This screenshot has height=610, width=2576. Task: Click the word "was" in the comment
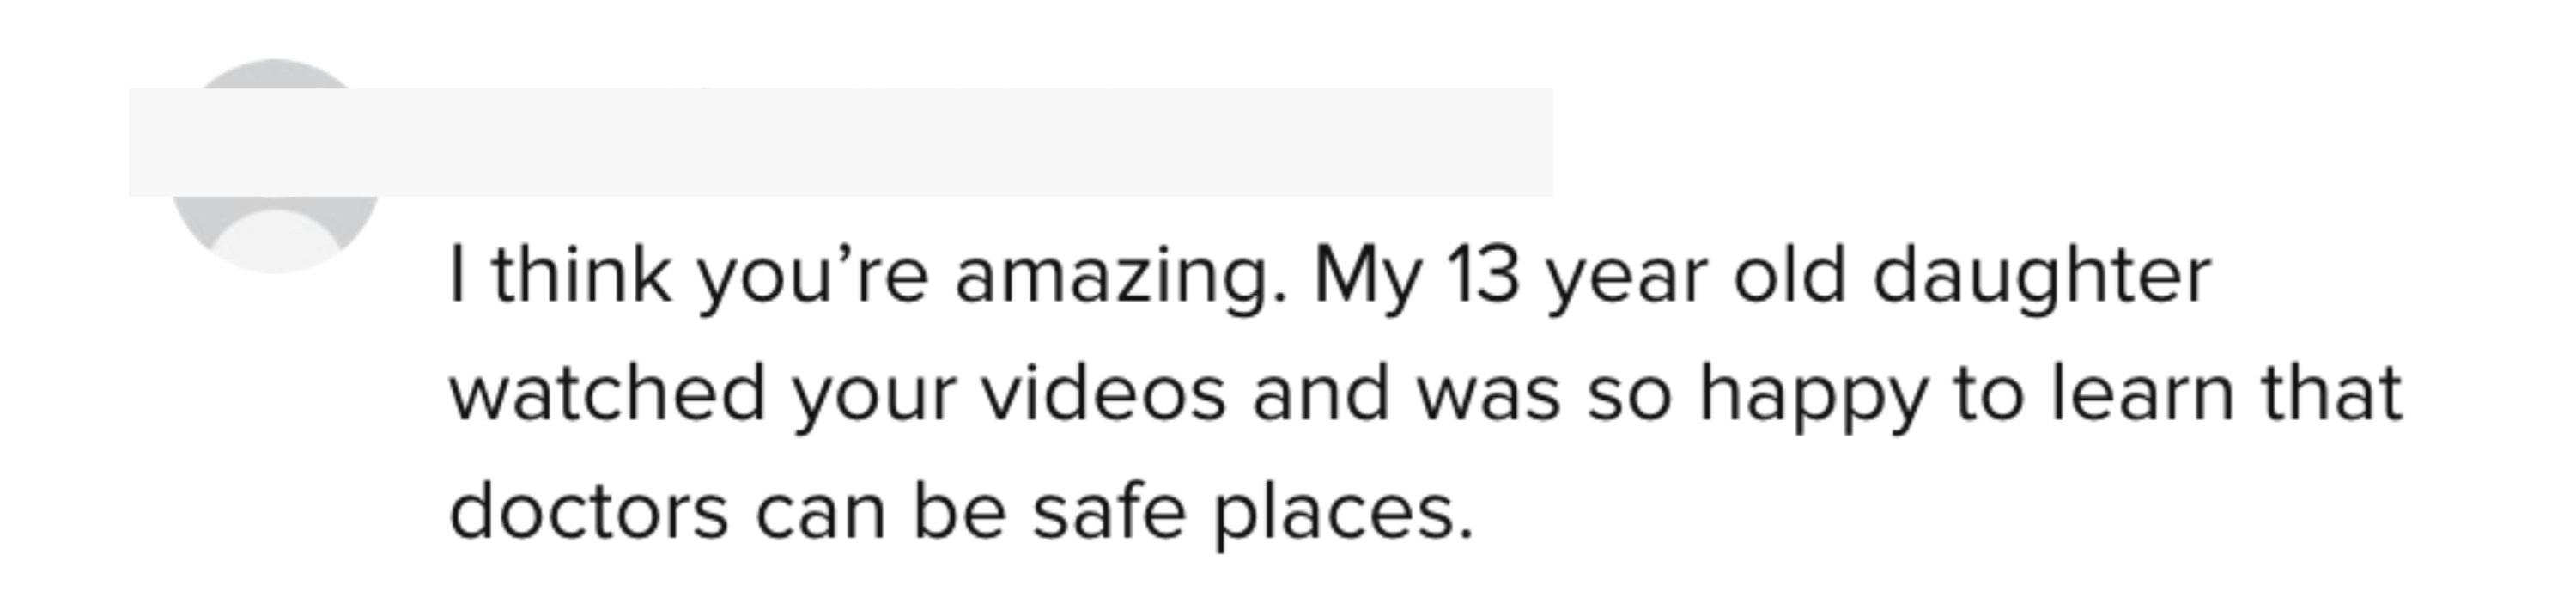(x=1488, y=398)
